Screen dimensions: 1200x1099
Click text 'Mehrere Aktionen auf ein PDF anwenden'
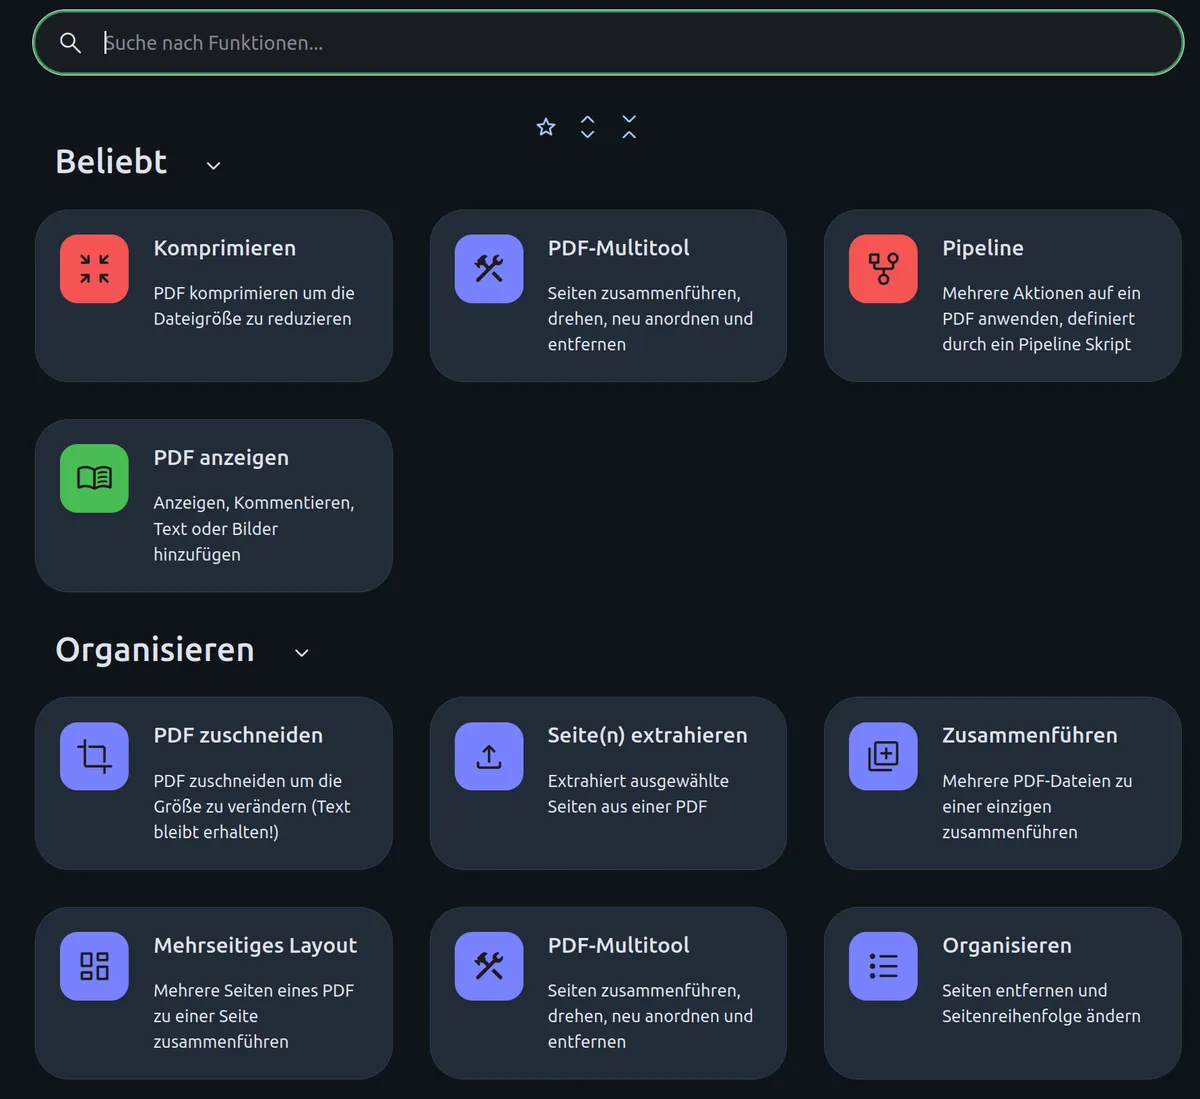point(1041,306)
